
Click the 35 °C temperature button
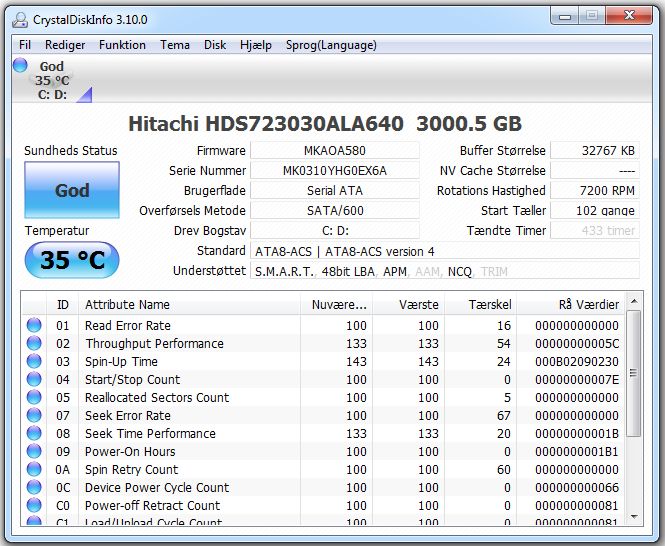pos(71,260)
